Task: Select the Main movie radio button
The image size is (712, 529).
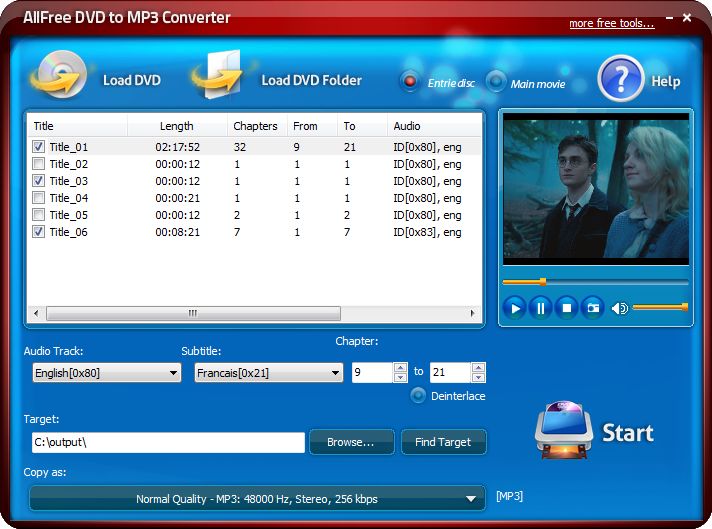Action: point(495,82)
